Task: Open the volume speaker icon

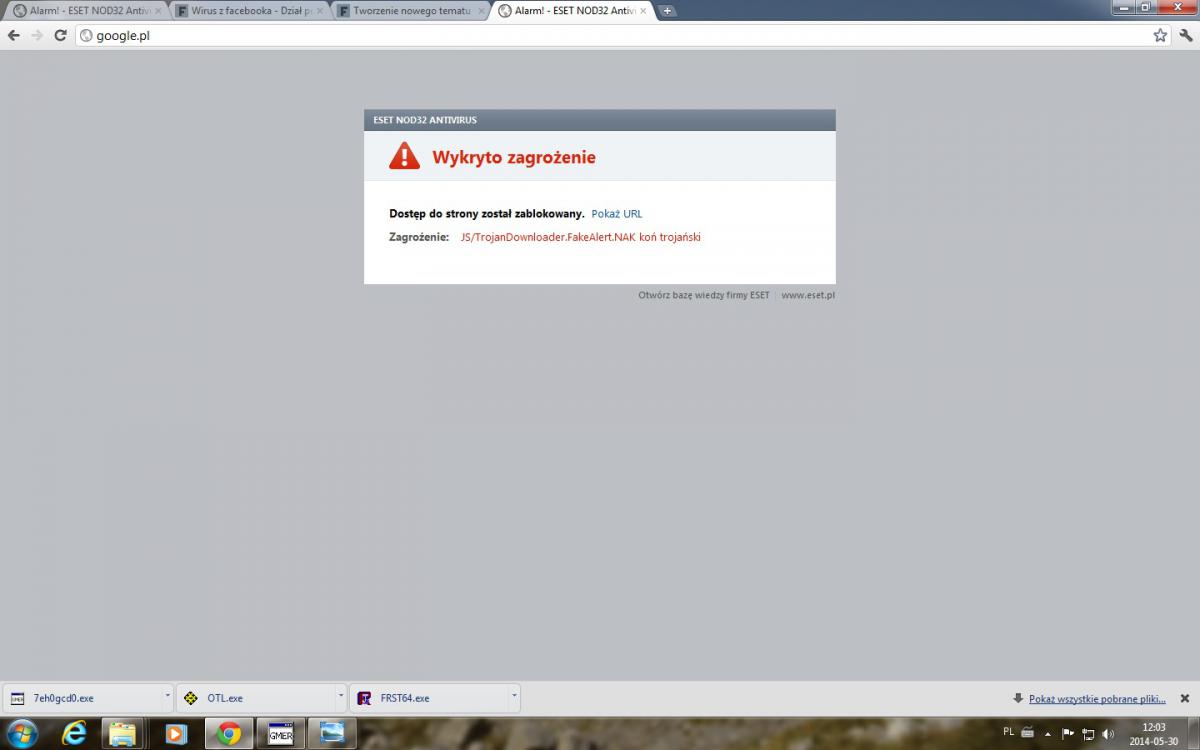Action: tap(1108, 733)
